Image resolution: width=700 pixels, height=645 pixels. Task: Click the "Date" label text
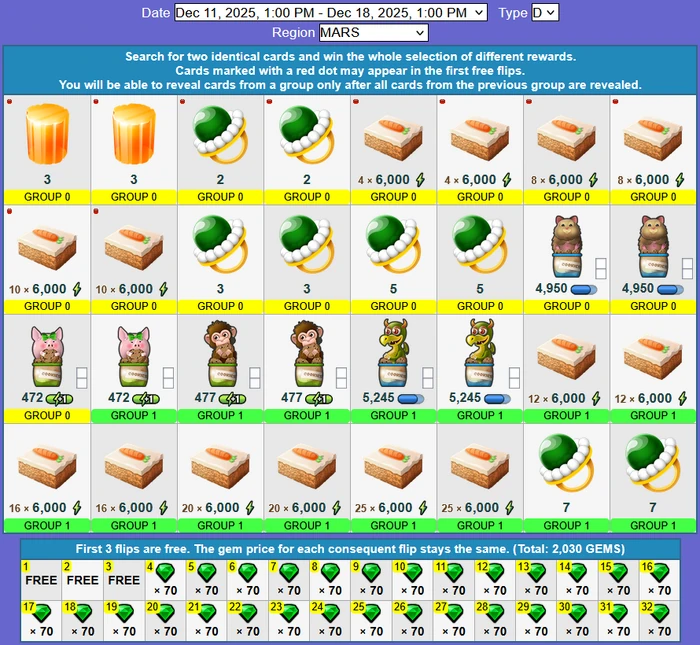coord(155,12)
